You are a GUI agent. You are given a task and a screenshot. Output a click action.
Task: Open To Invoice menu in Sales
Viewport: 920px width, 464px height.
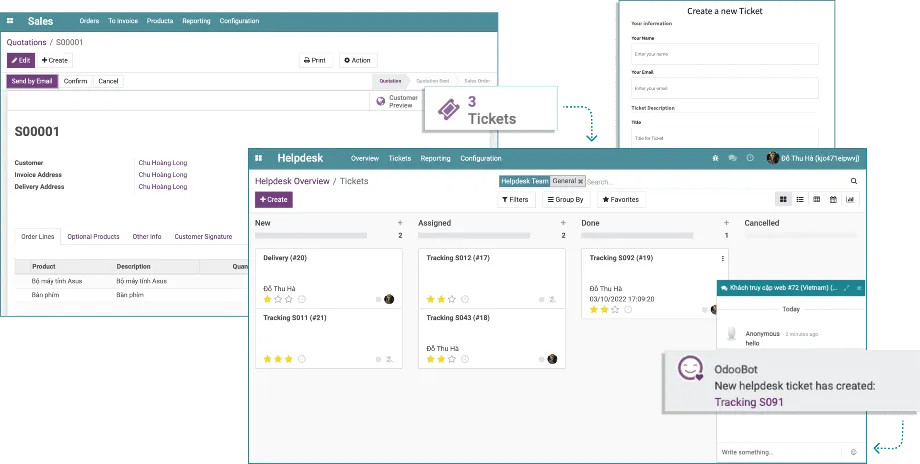point(123,21)
